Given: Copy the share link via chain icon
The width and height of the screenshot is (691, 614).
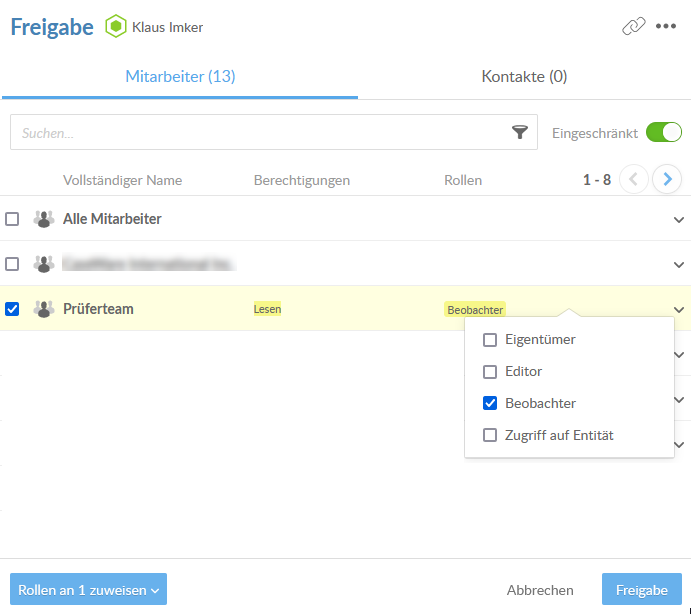Looking at the screenshot, I should click(634, 26).
